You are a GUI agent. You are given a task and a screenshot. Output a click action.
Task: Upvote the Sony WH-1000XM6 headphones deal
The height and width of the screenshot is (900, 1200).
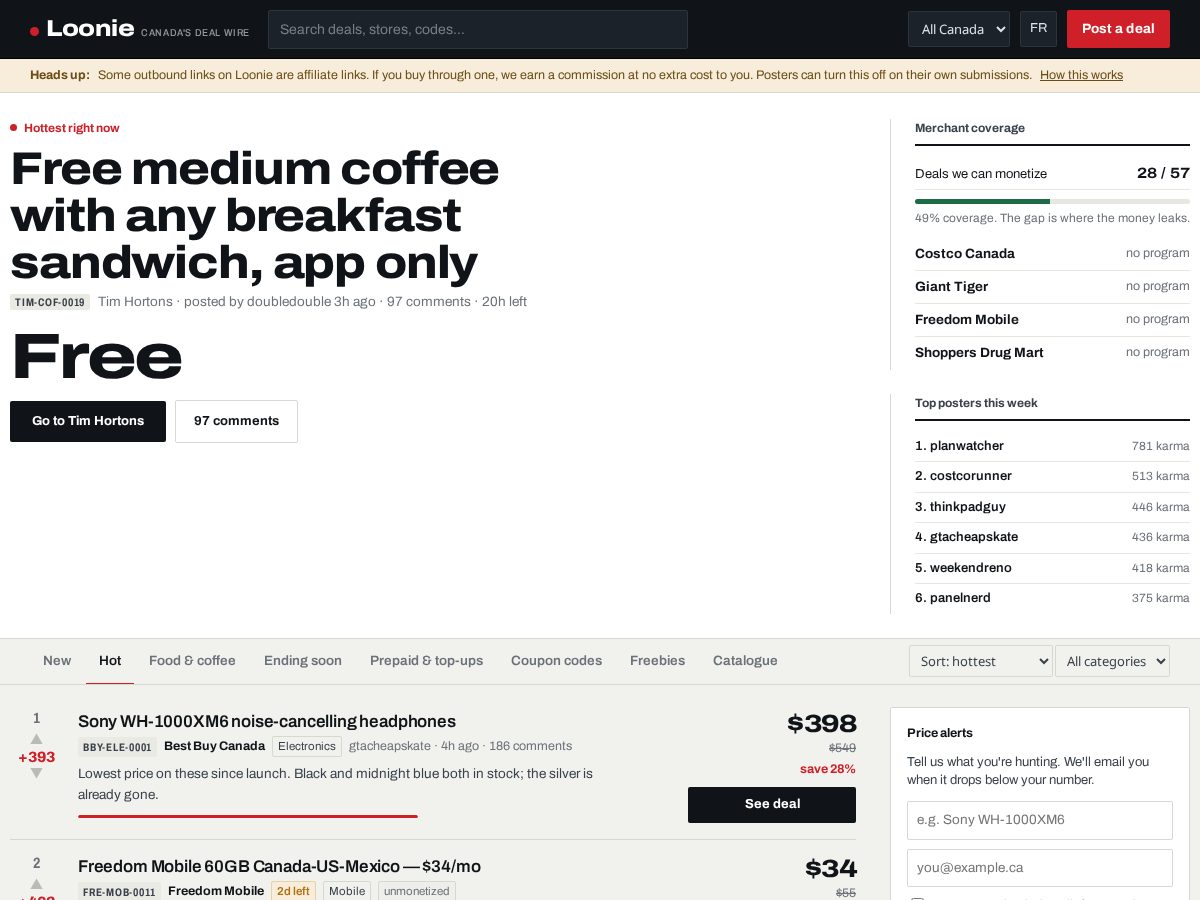point(37,739)
